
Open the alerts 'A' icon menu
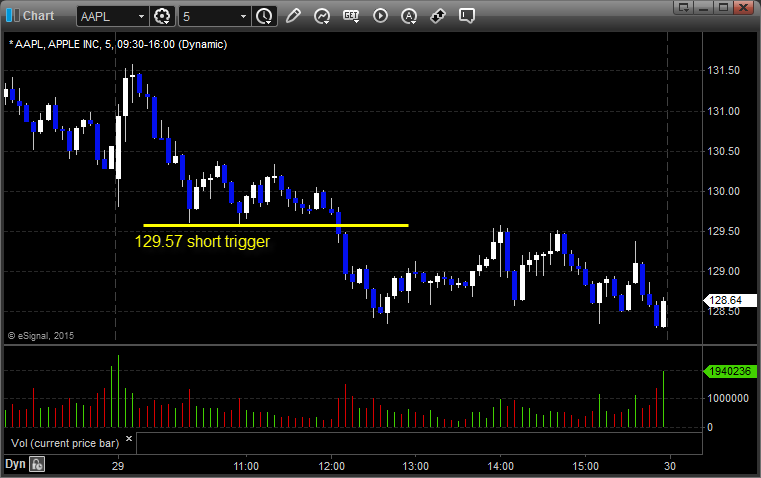pyautogui.click(x=409, y=16)
